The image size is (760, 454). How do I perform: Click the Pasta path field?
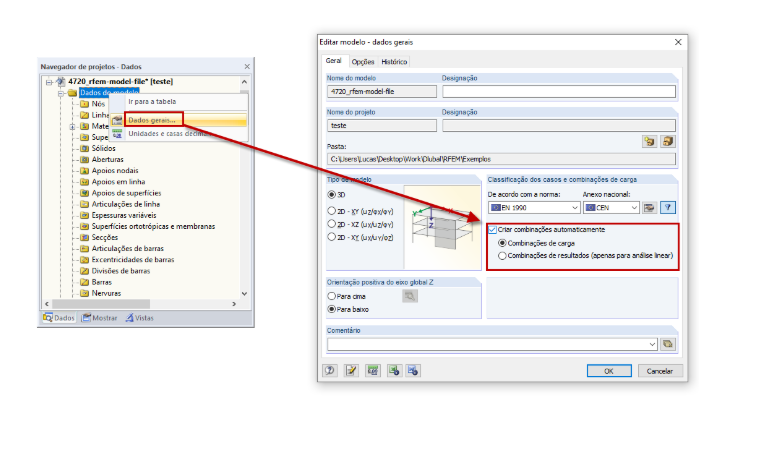[501, 159]
